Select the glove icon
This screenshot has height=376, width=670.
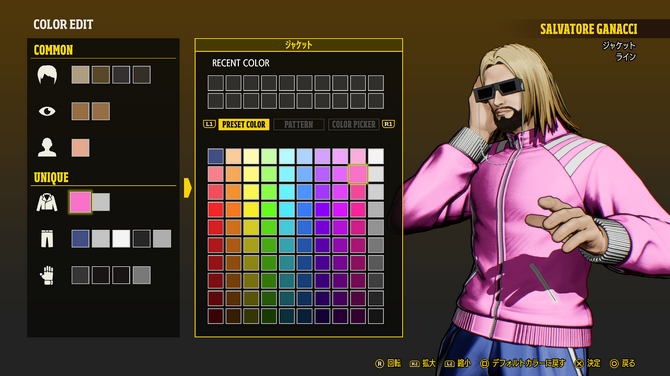point(47,275)
